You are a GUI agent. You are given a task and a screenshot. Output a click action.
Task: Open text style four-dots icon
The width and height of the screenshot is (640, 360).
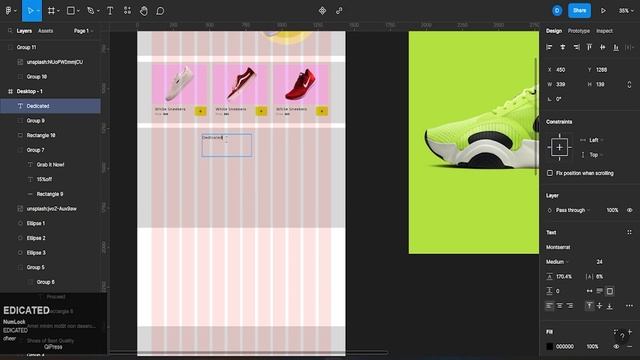pos(629,232)
